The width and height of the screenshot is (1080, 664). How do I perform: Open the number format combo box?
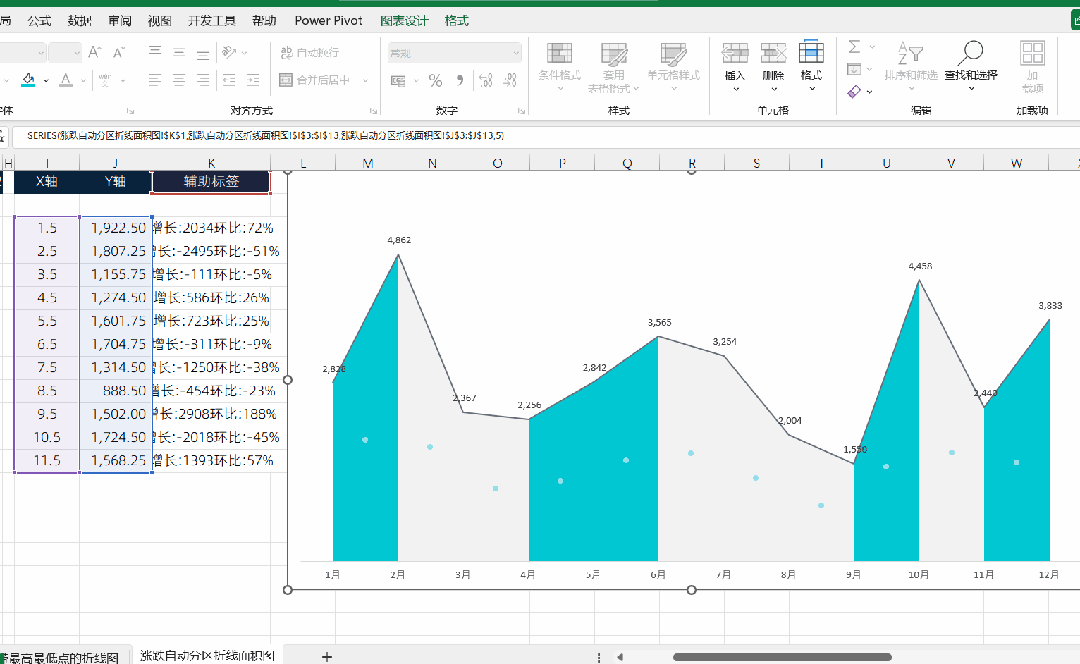pos(455,52)
